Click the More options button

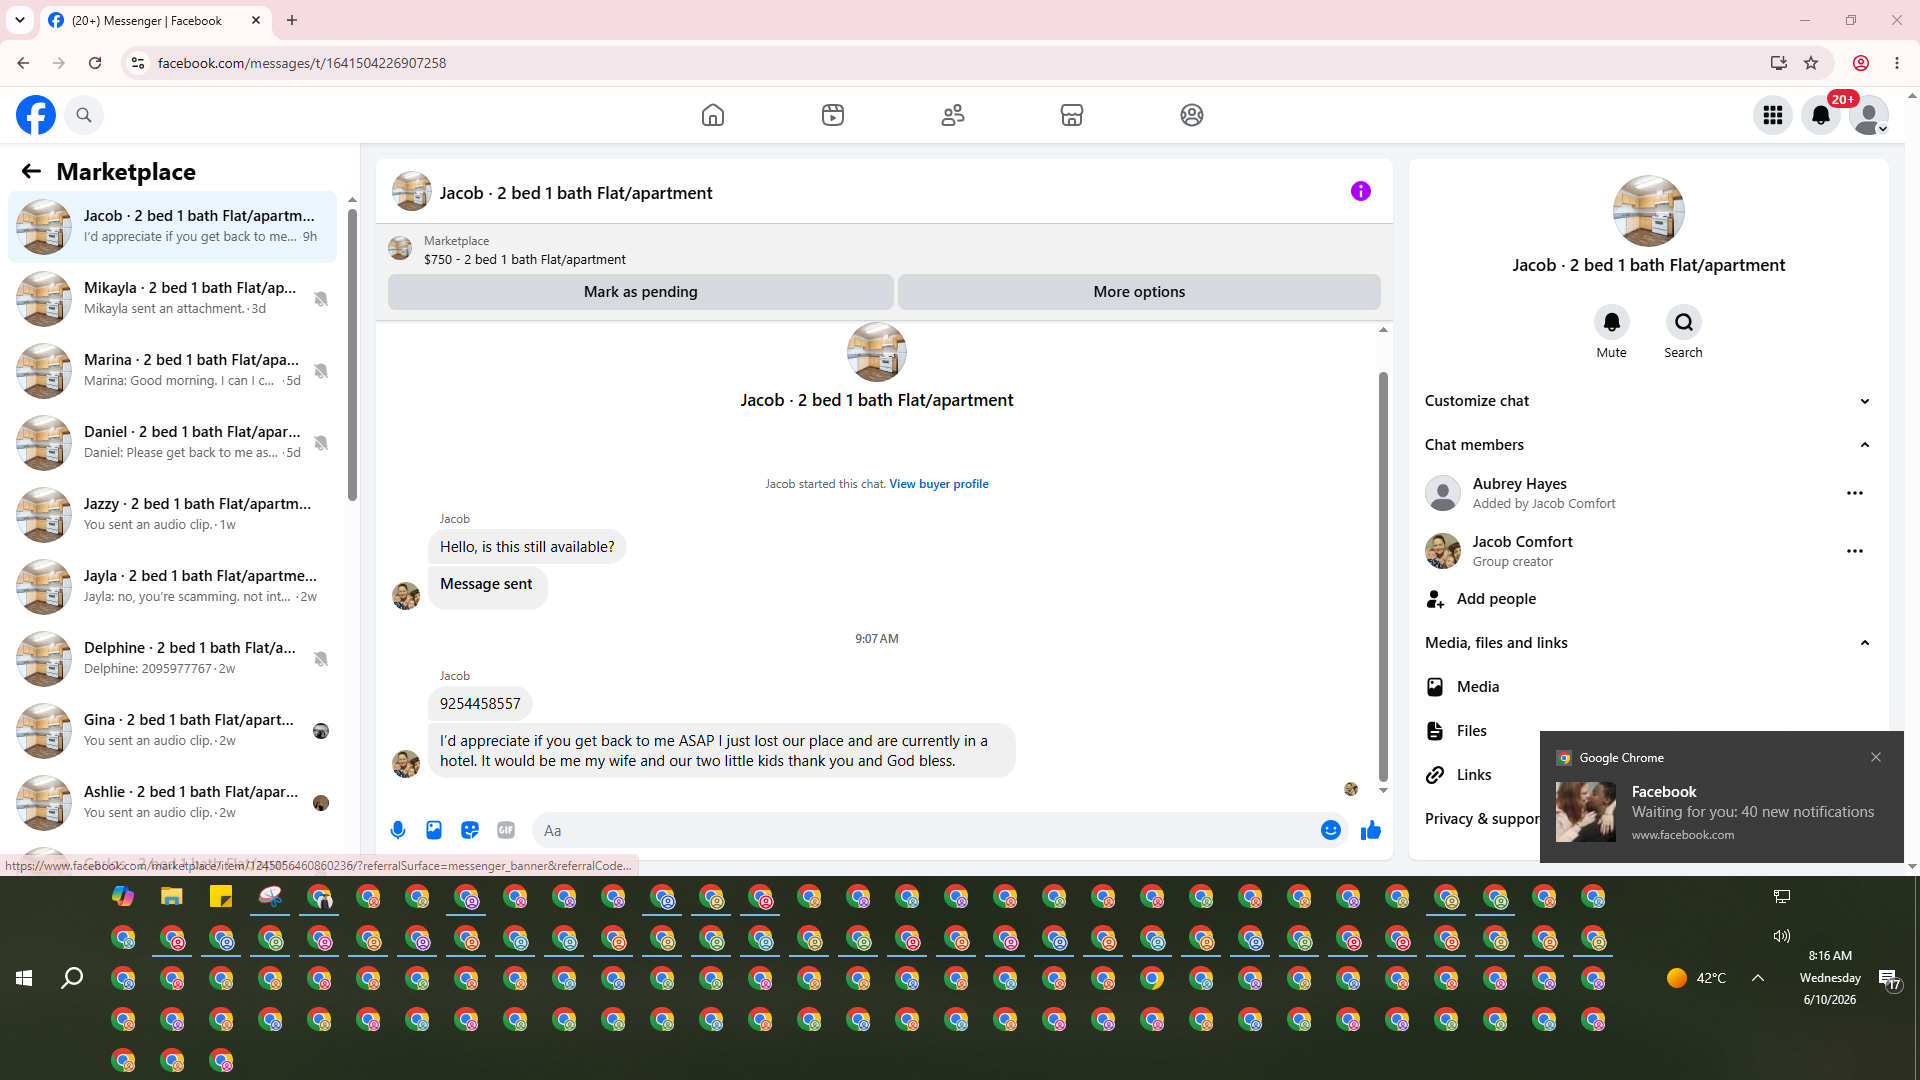1139,292
